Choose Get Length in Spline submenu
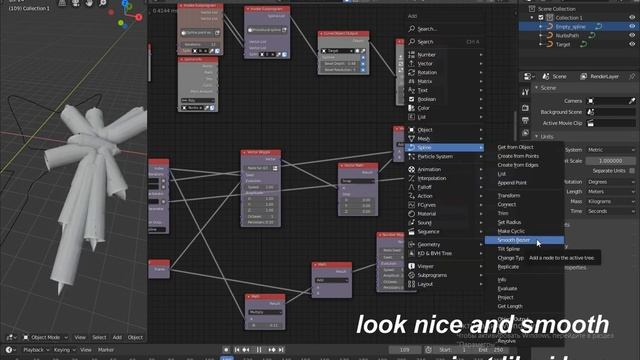Viewport: 640px width, 360px height. tap(524, 306)
